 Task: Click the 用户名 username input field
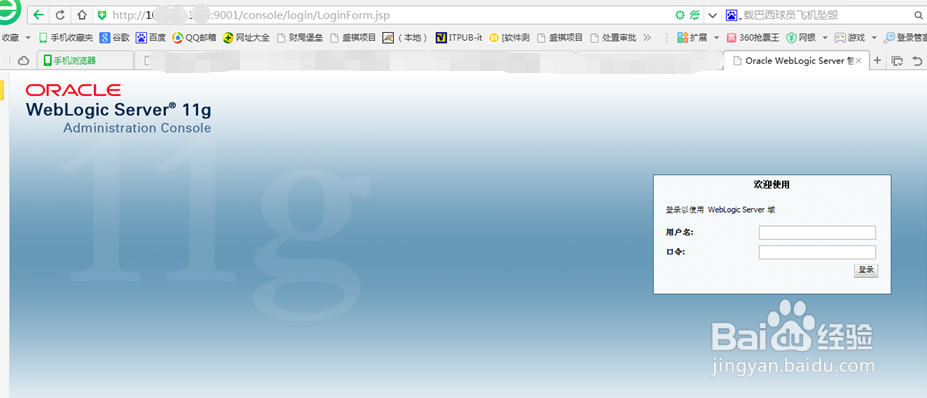817,232
